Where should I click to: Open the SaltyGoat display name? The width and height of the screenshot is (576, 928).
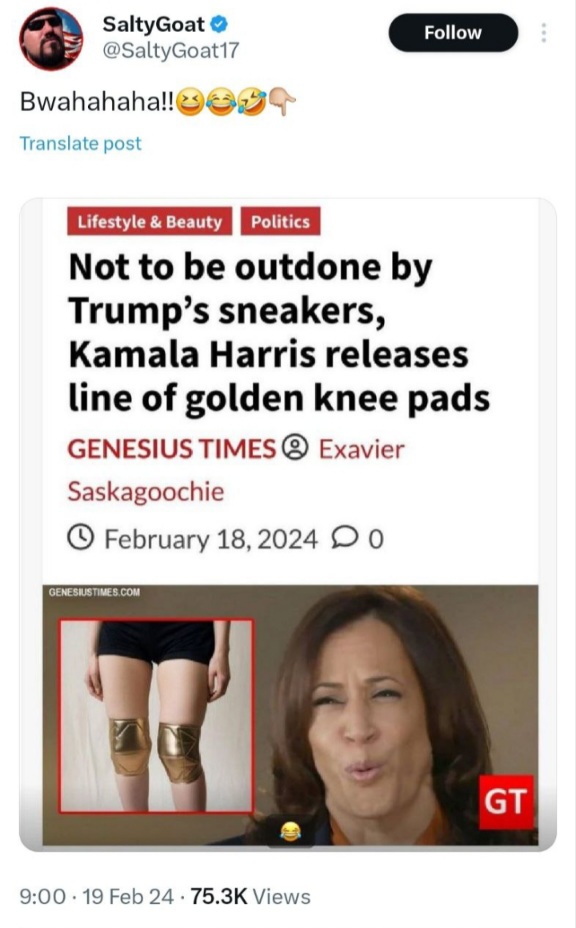pyautogui.click(x=154, y=24)
